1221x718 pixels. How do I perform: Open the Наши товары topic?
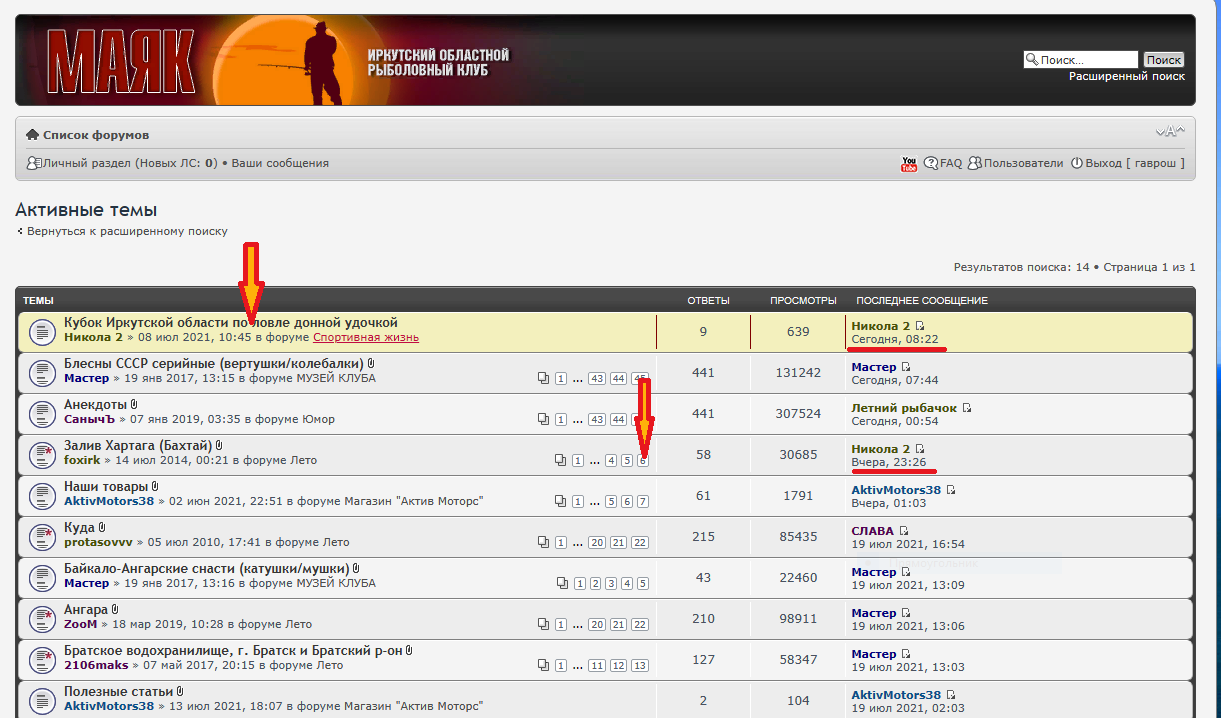click(106, 486)
